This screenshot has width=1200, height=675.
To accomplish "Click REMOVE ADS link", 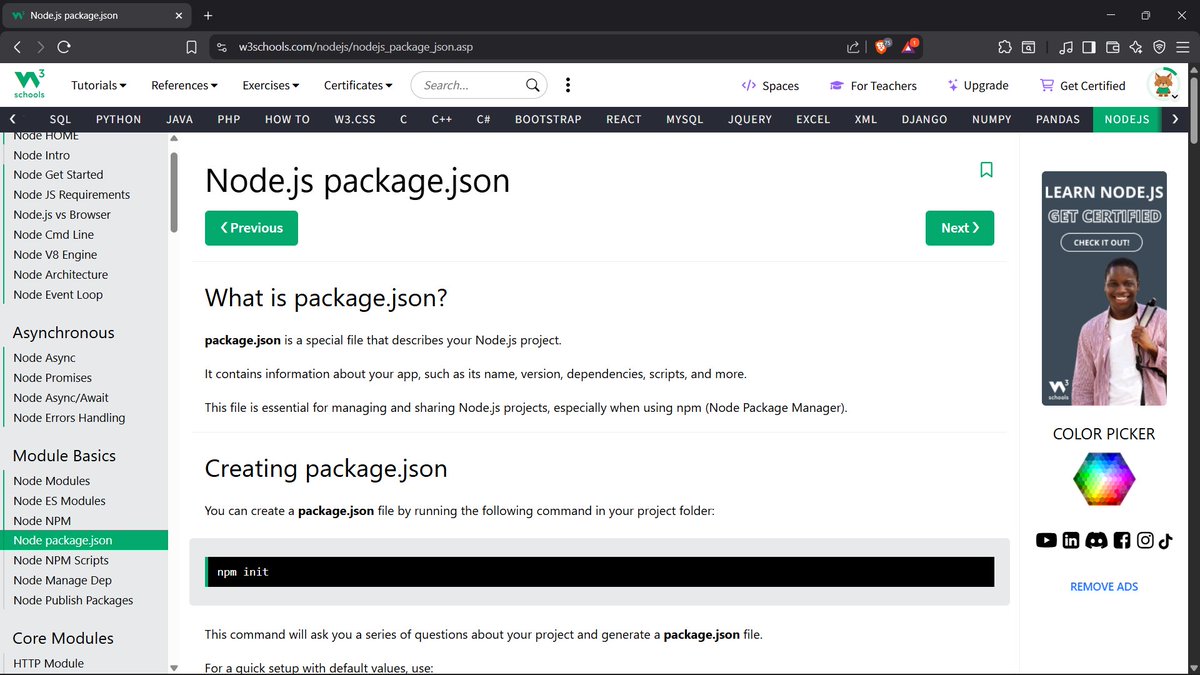I will coord(1104,587).
